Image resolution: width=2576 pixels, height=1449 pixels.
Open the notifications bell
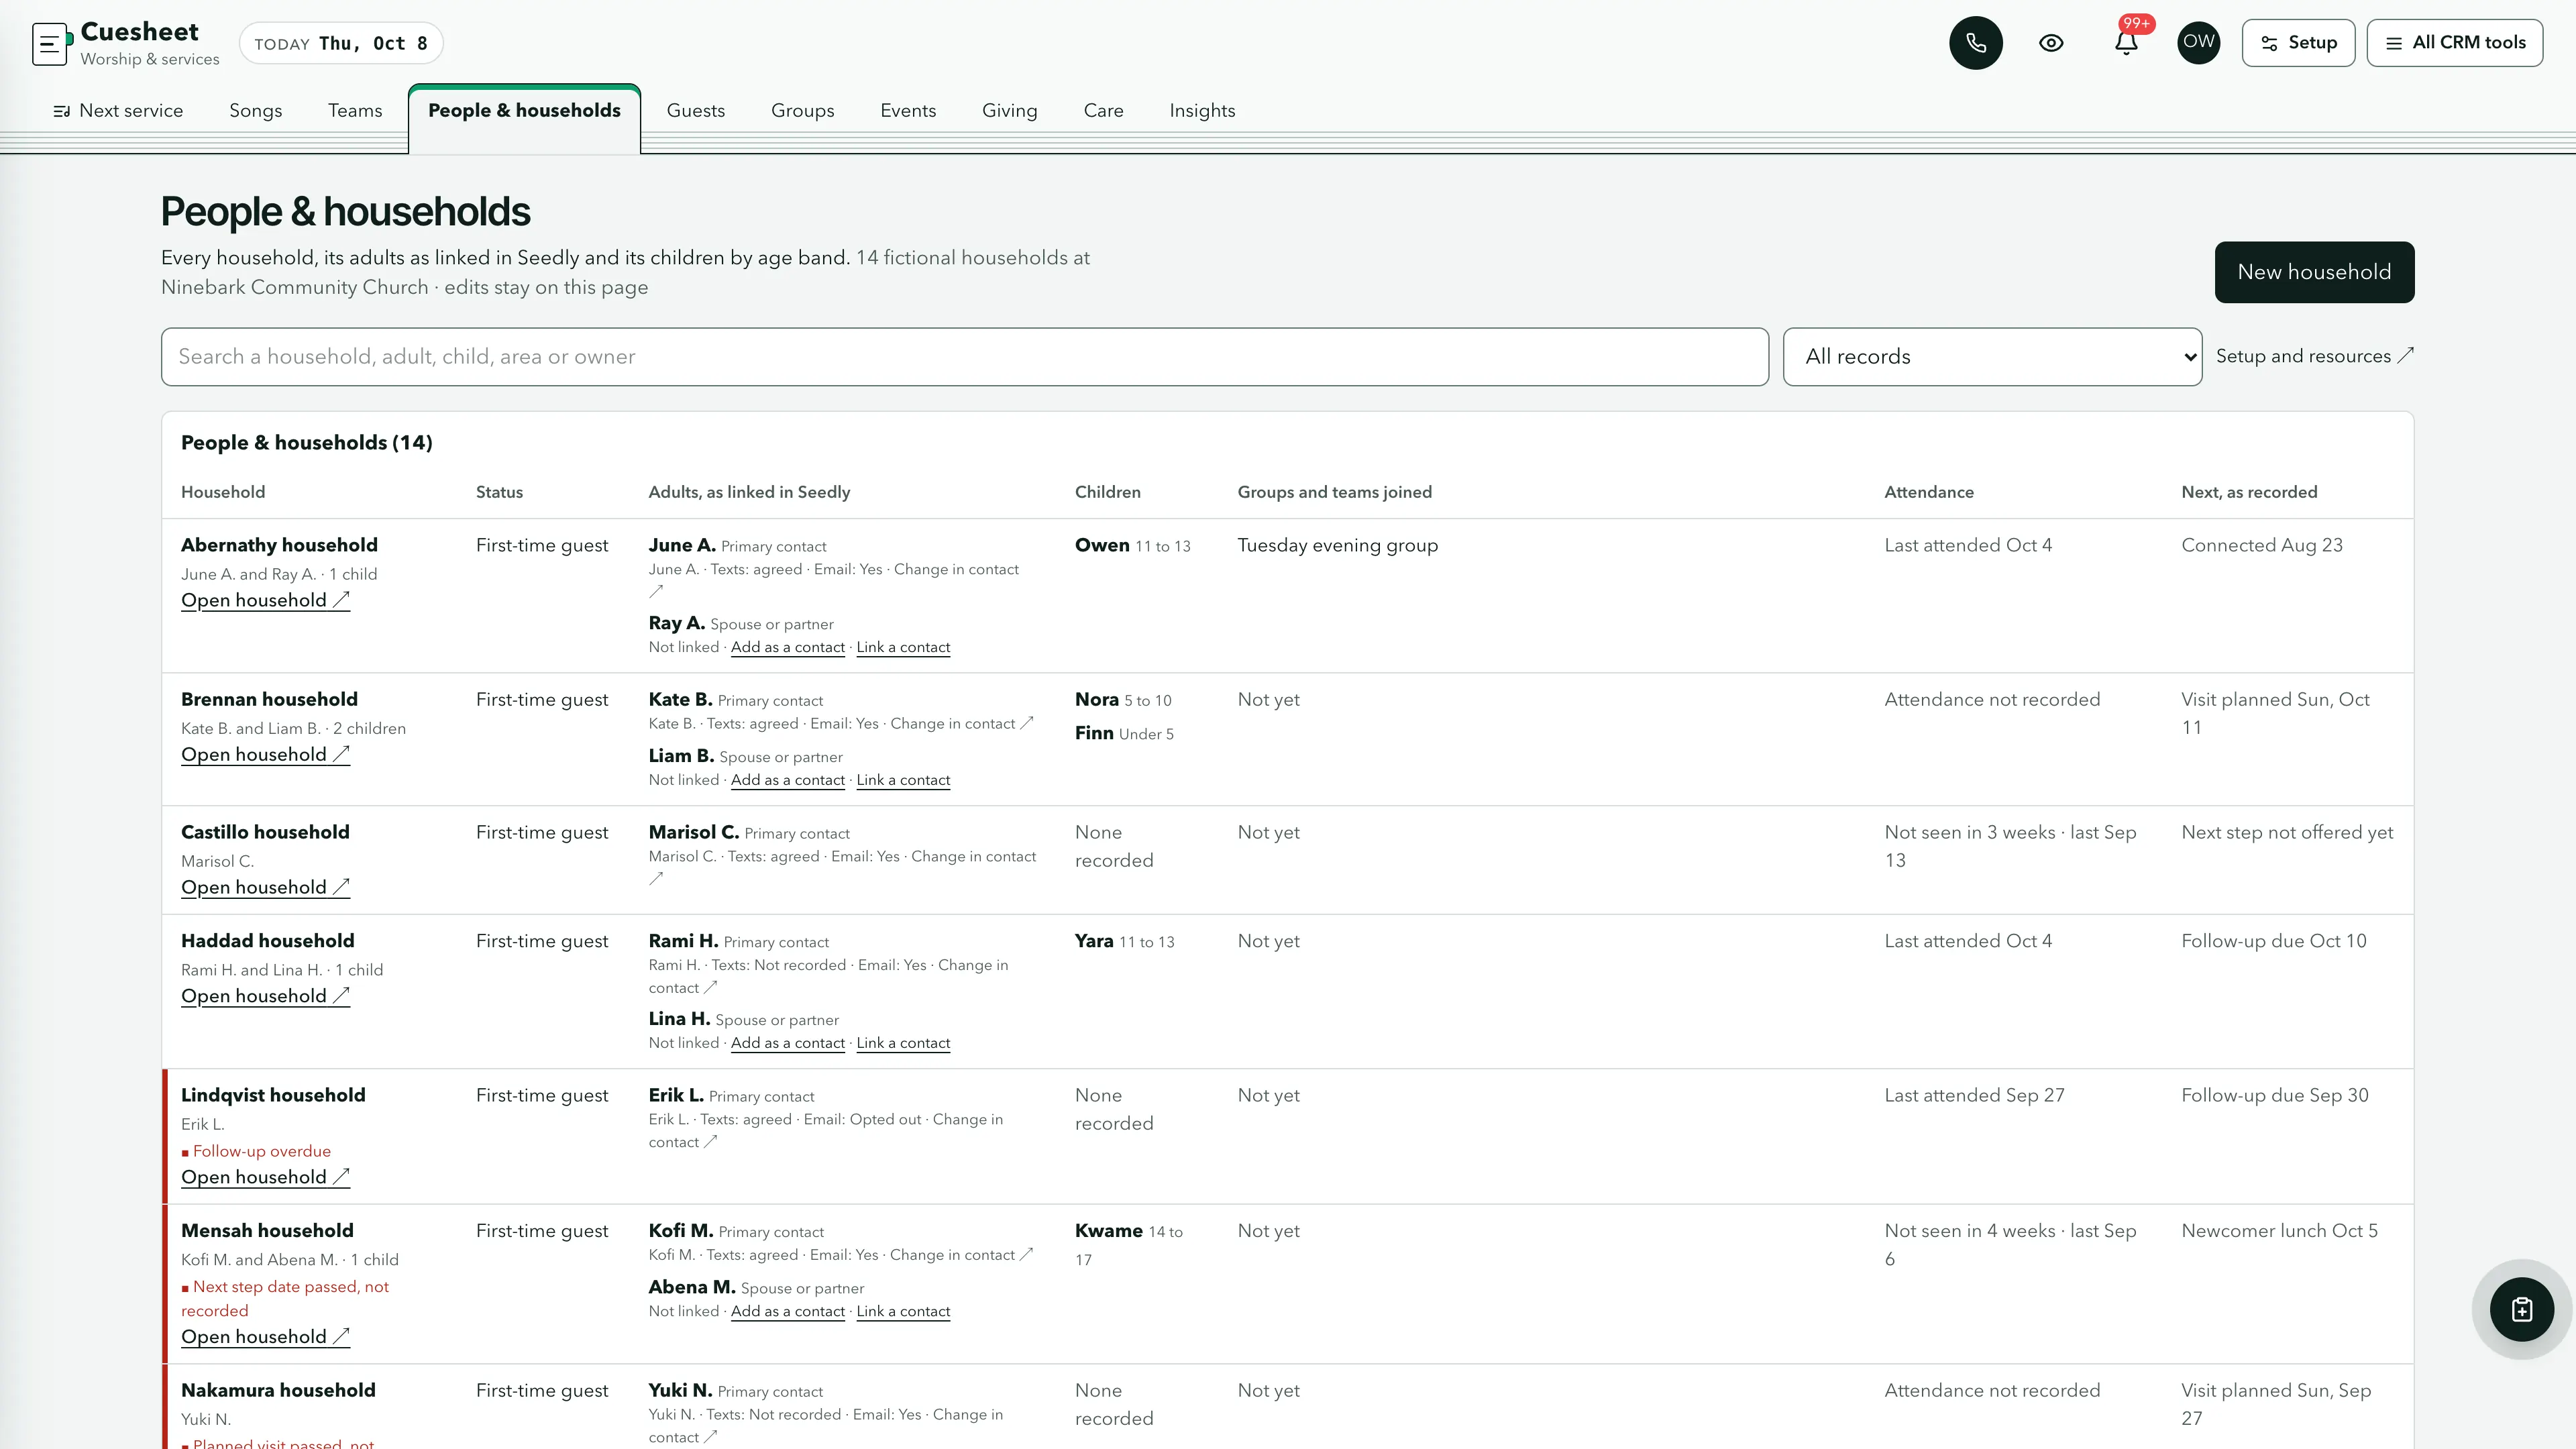pos(2126,43)
